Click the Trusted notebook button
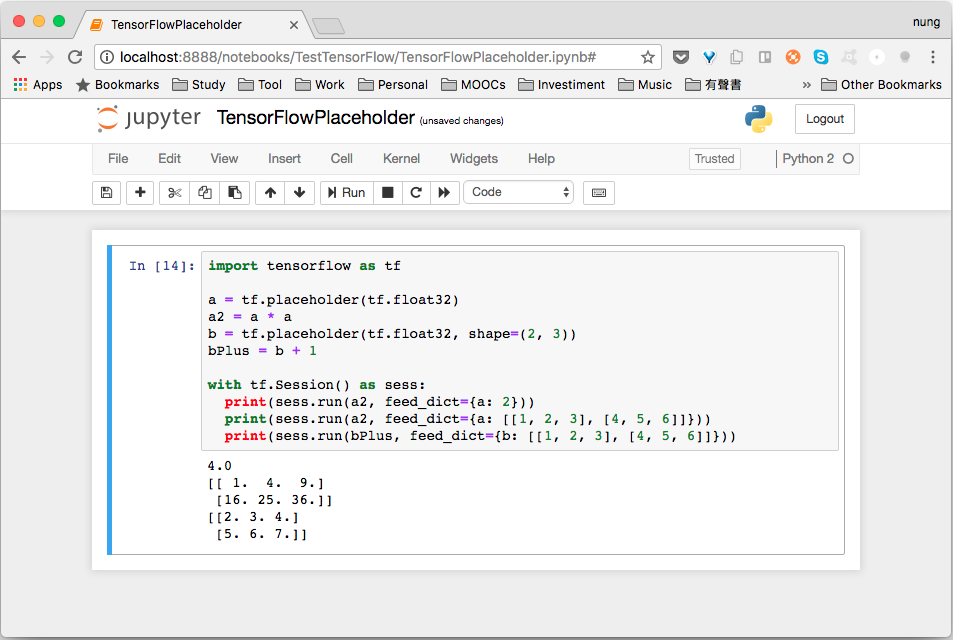Screen dimensions: 953x640 (x=715, y=159)
